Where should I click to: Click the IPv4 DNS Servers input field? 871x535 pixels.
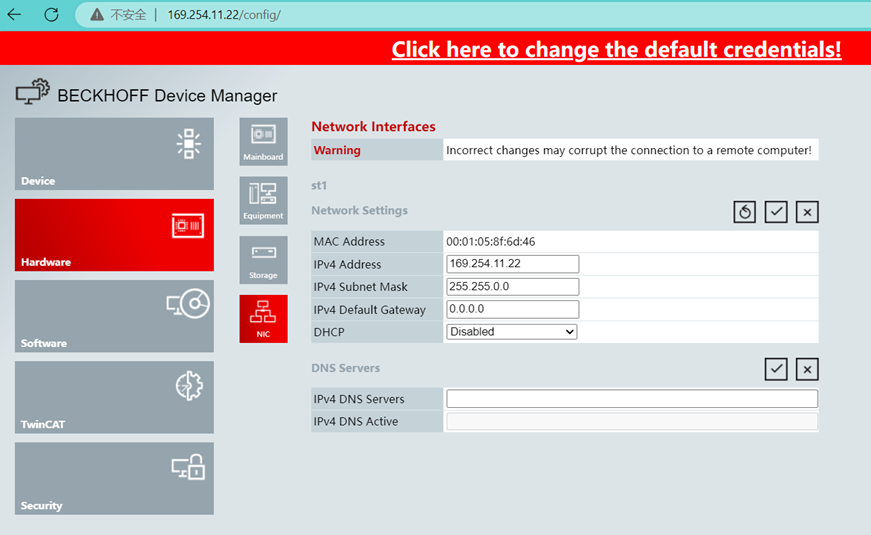tap(632, 399)
